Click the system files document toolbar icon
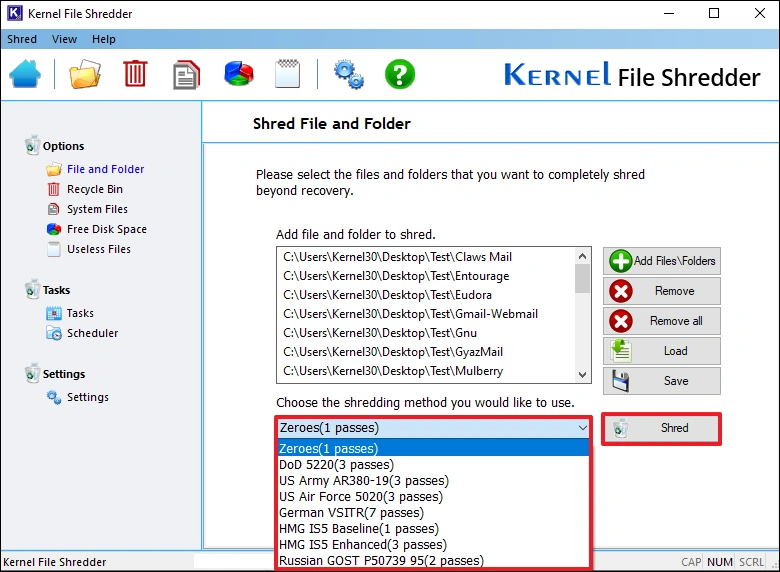 pos(186,75)
